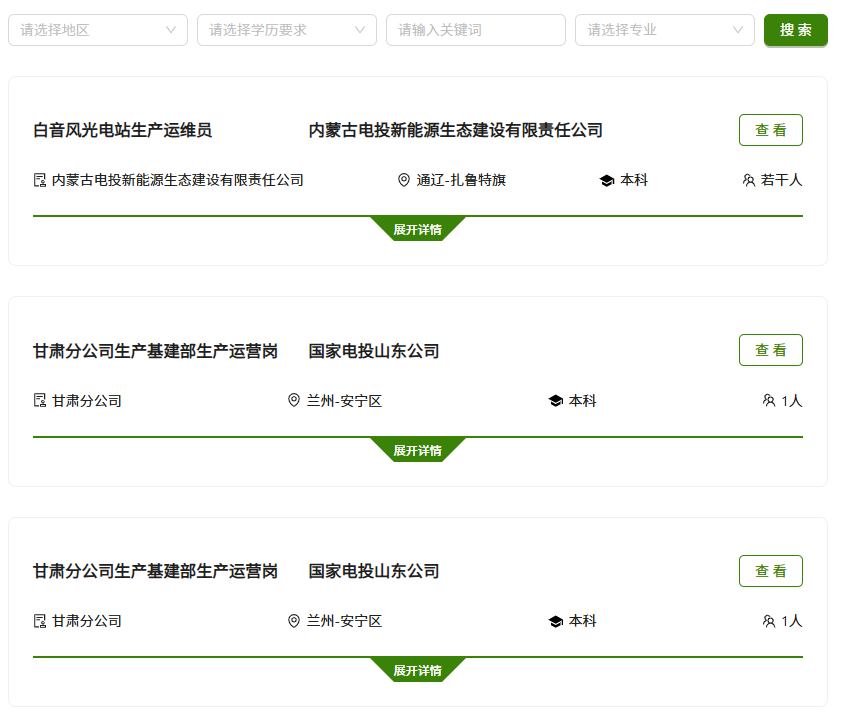Click bold heading 内蒙古电投新能源生态建设有限责任公司
The image size is (841, 720).
coord(456,130)
